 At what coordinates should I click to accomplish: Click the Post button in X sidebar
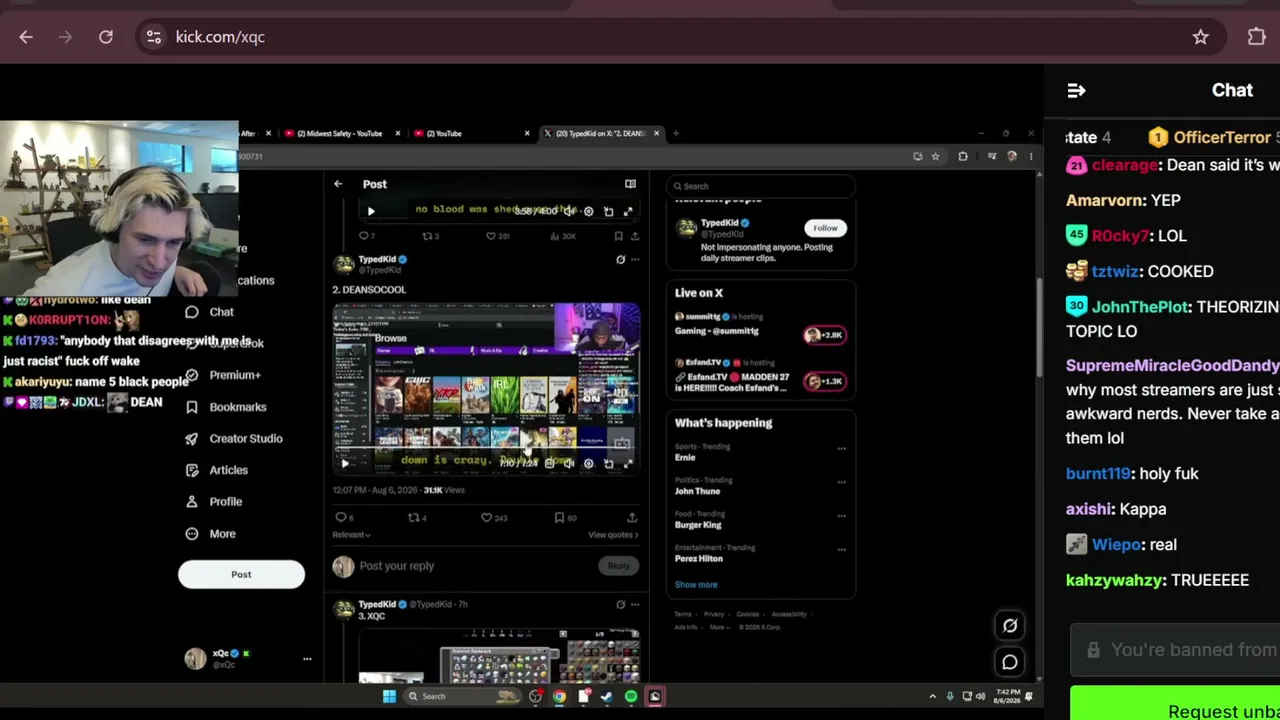coord(241,574)
